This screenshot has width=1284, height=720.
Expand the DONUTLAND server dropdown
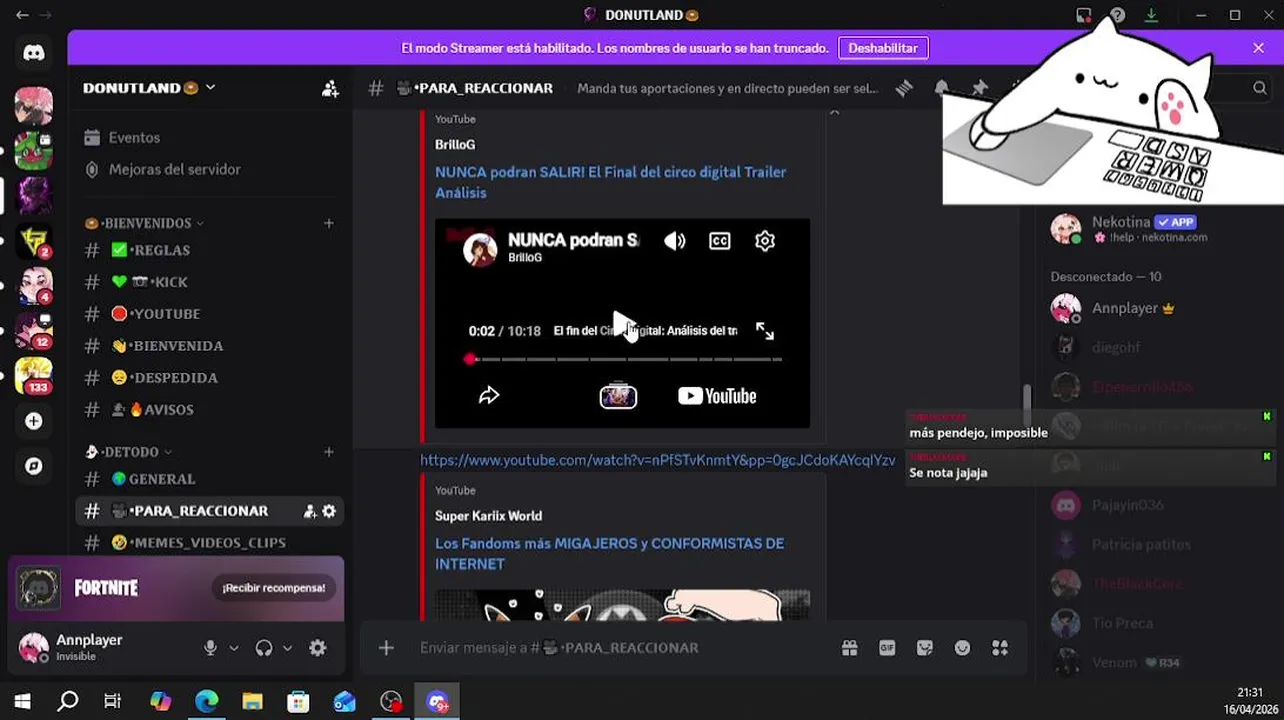[210, 88]
